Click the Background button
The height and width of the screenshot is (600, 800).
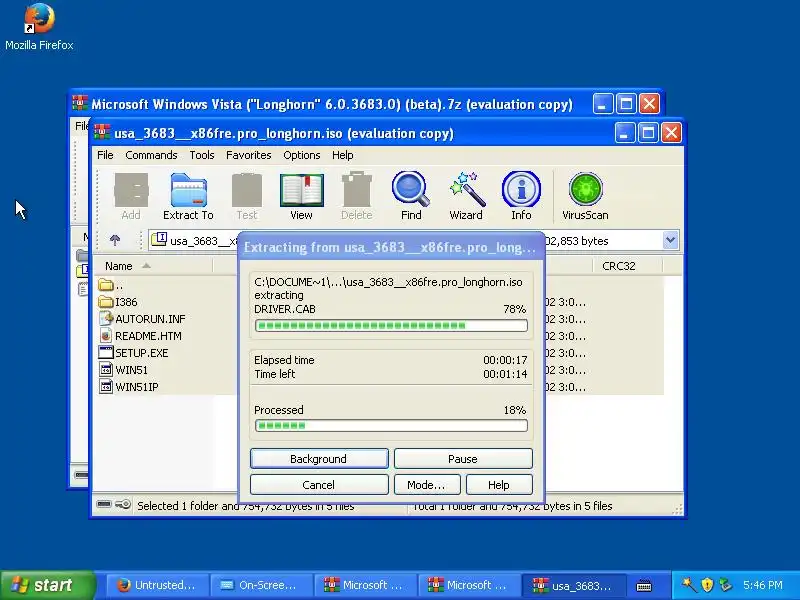[319, 459]
